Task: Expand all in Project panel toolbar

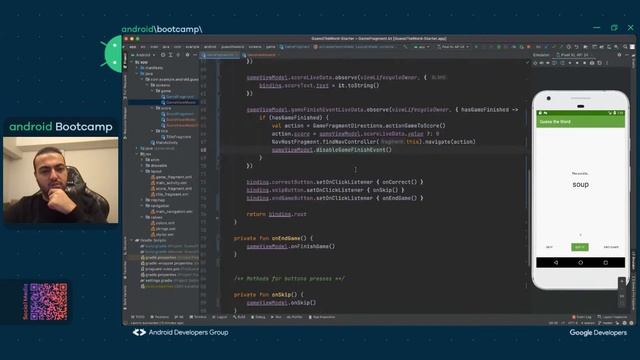Action: (x=171, y=55)
